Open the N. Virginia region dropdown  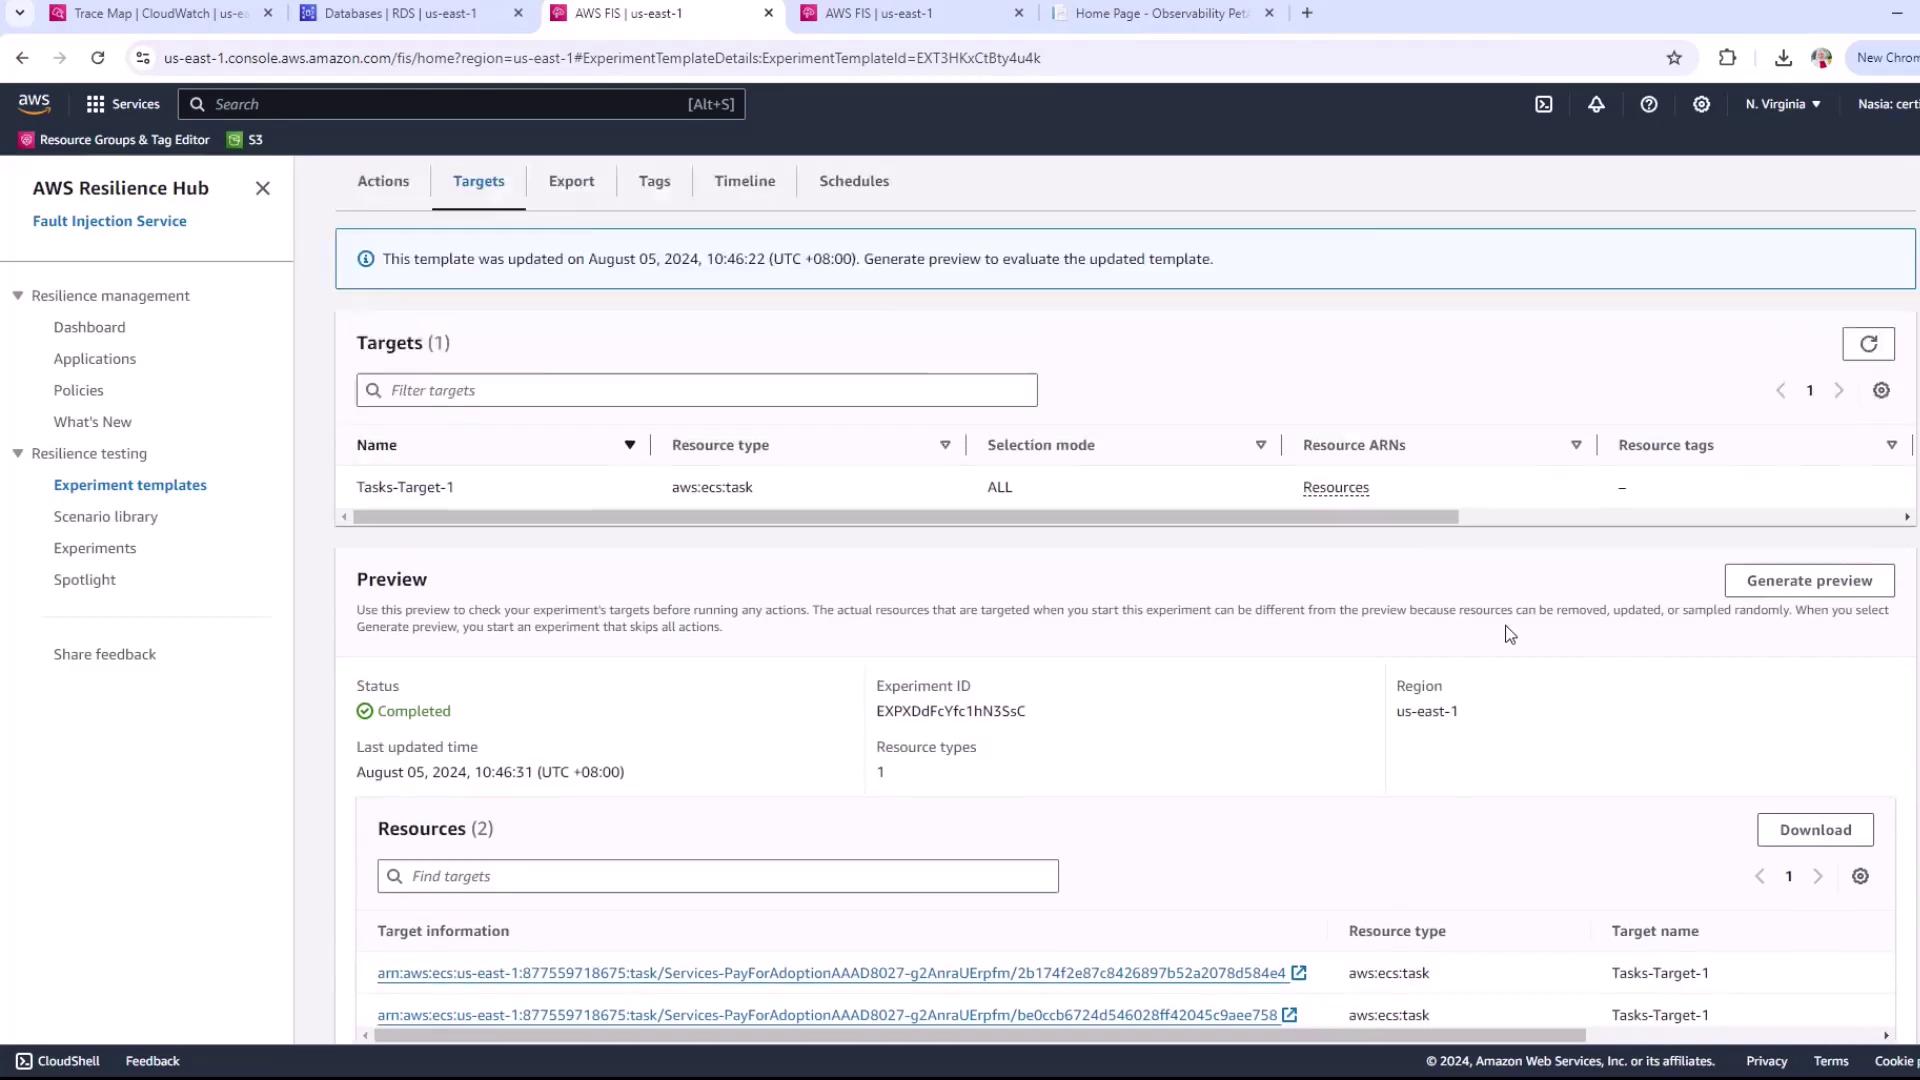click(x=1783, y=104)
